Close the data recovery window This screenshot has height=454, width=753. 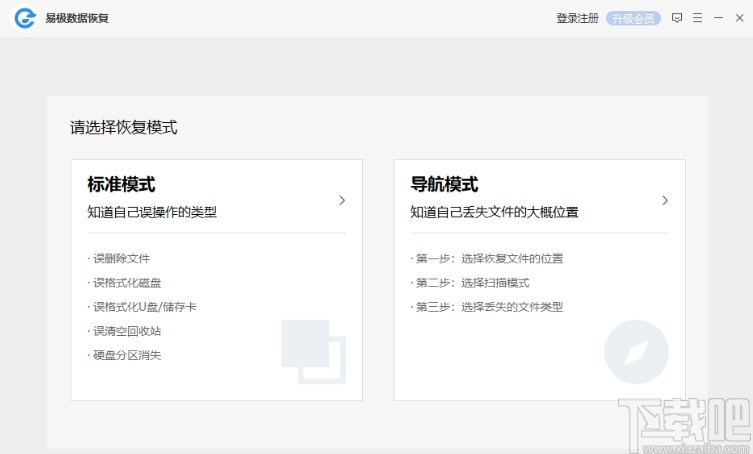740,18
